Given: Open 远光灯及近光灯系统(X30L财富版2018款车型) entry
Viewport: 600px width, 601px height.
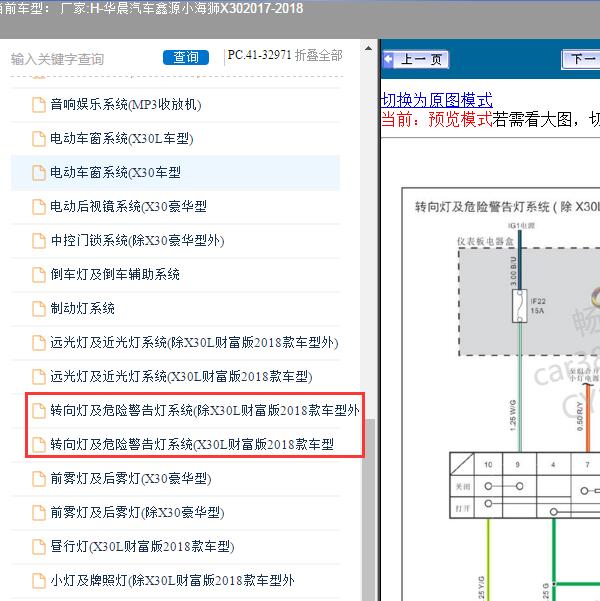Looking at the screenshot, I should 181,377.
